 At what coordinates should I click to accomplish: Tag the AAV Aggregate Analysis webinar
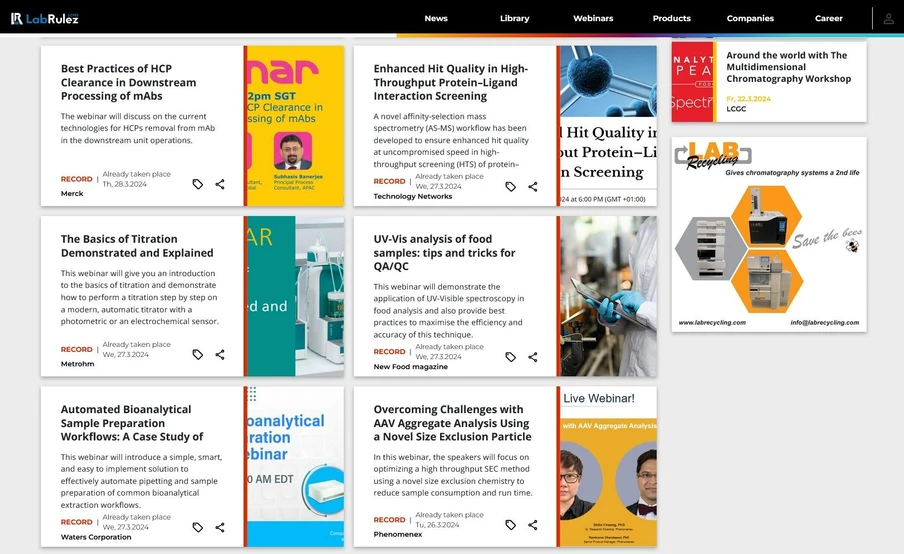coord(510,525)
